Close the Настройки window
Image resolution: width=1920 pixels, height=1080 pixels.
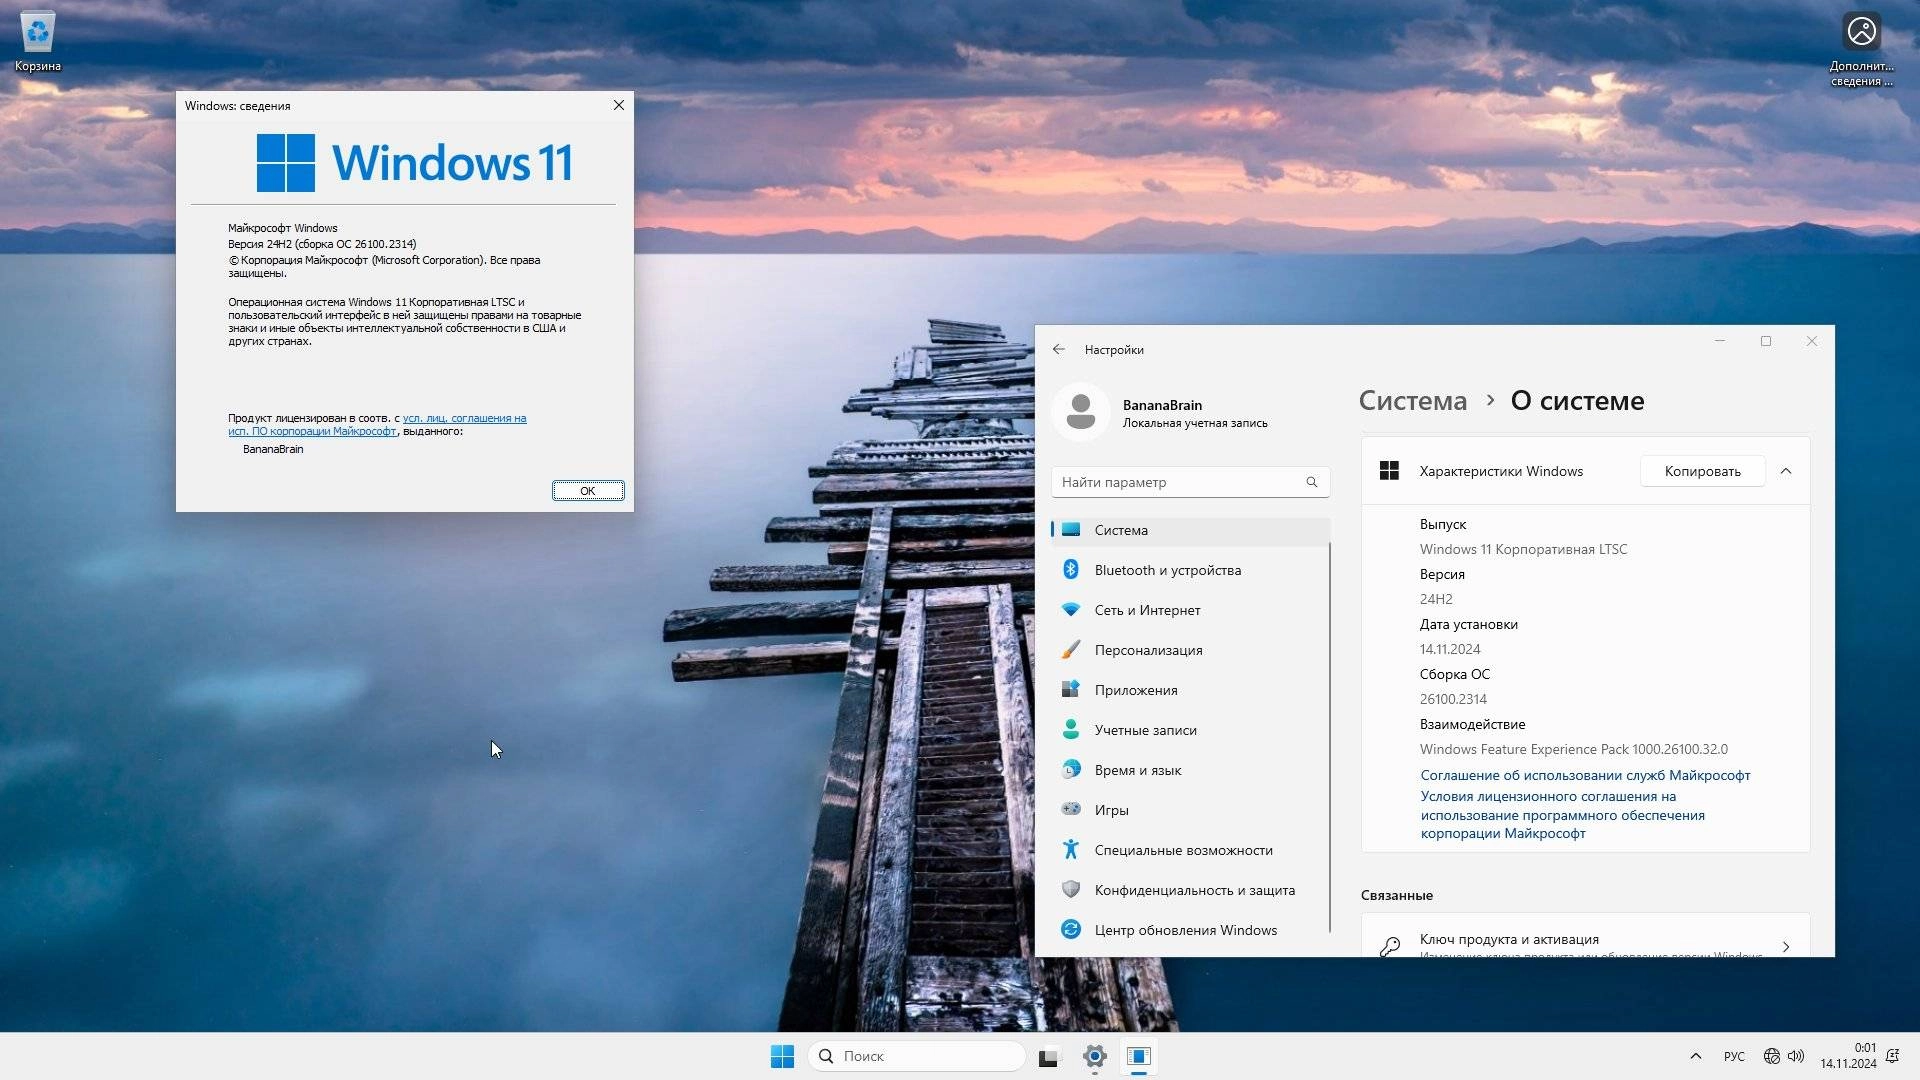click(x=1811, y=341)
